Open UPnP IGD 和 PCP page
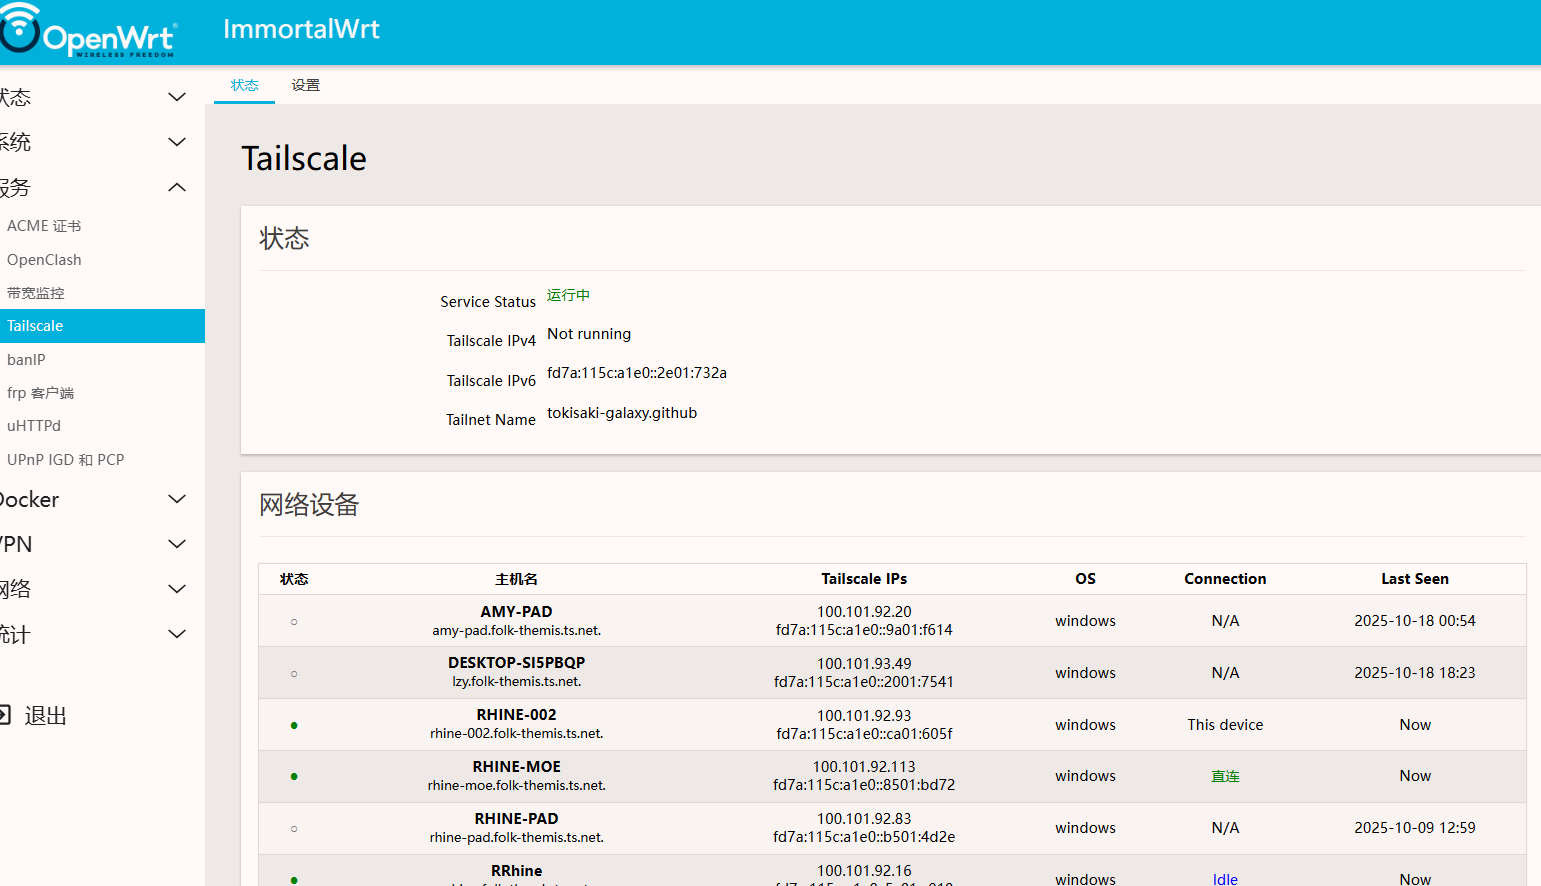The width and height of the screenshot is (1541, 886). coord(66,460)
